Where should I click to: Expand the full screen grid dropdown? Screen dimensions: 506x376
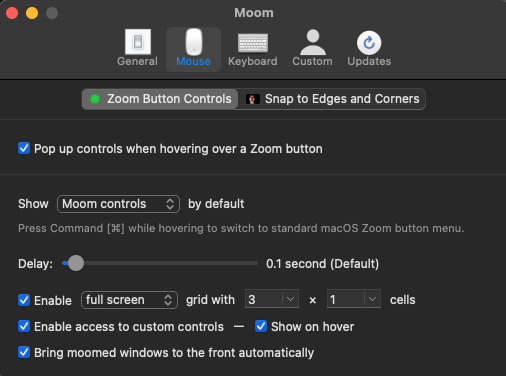point(129,300)
